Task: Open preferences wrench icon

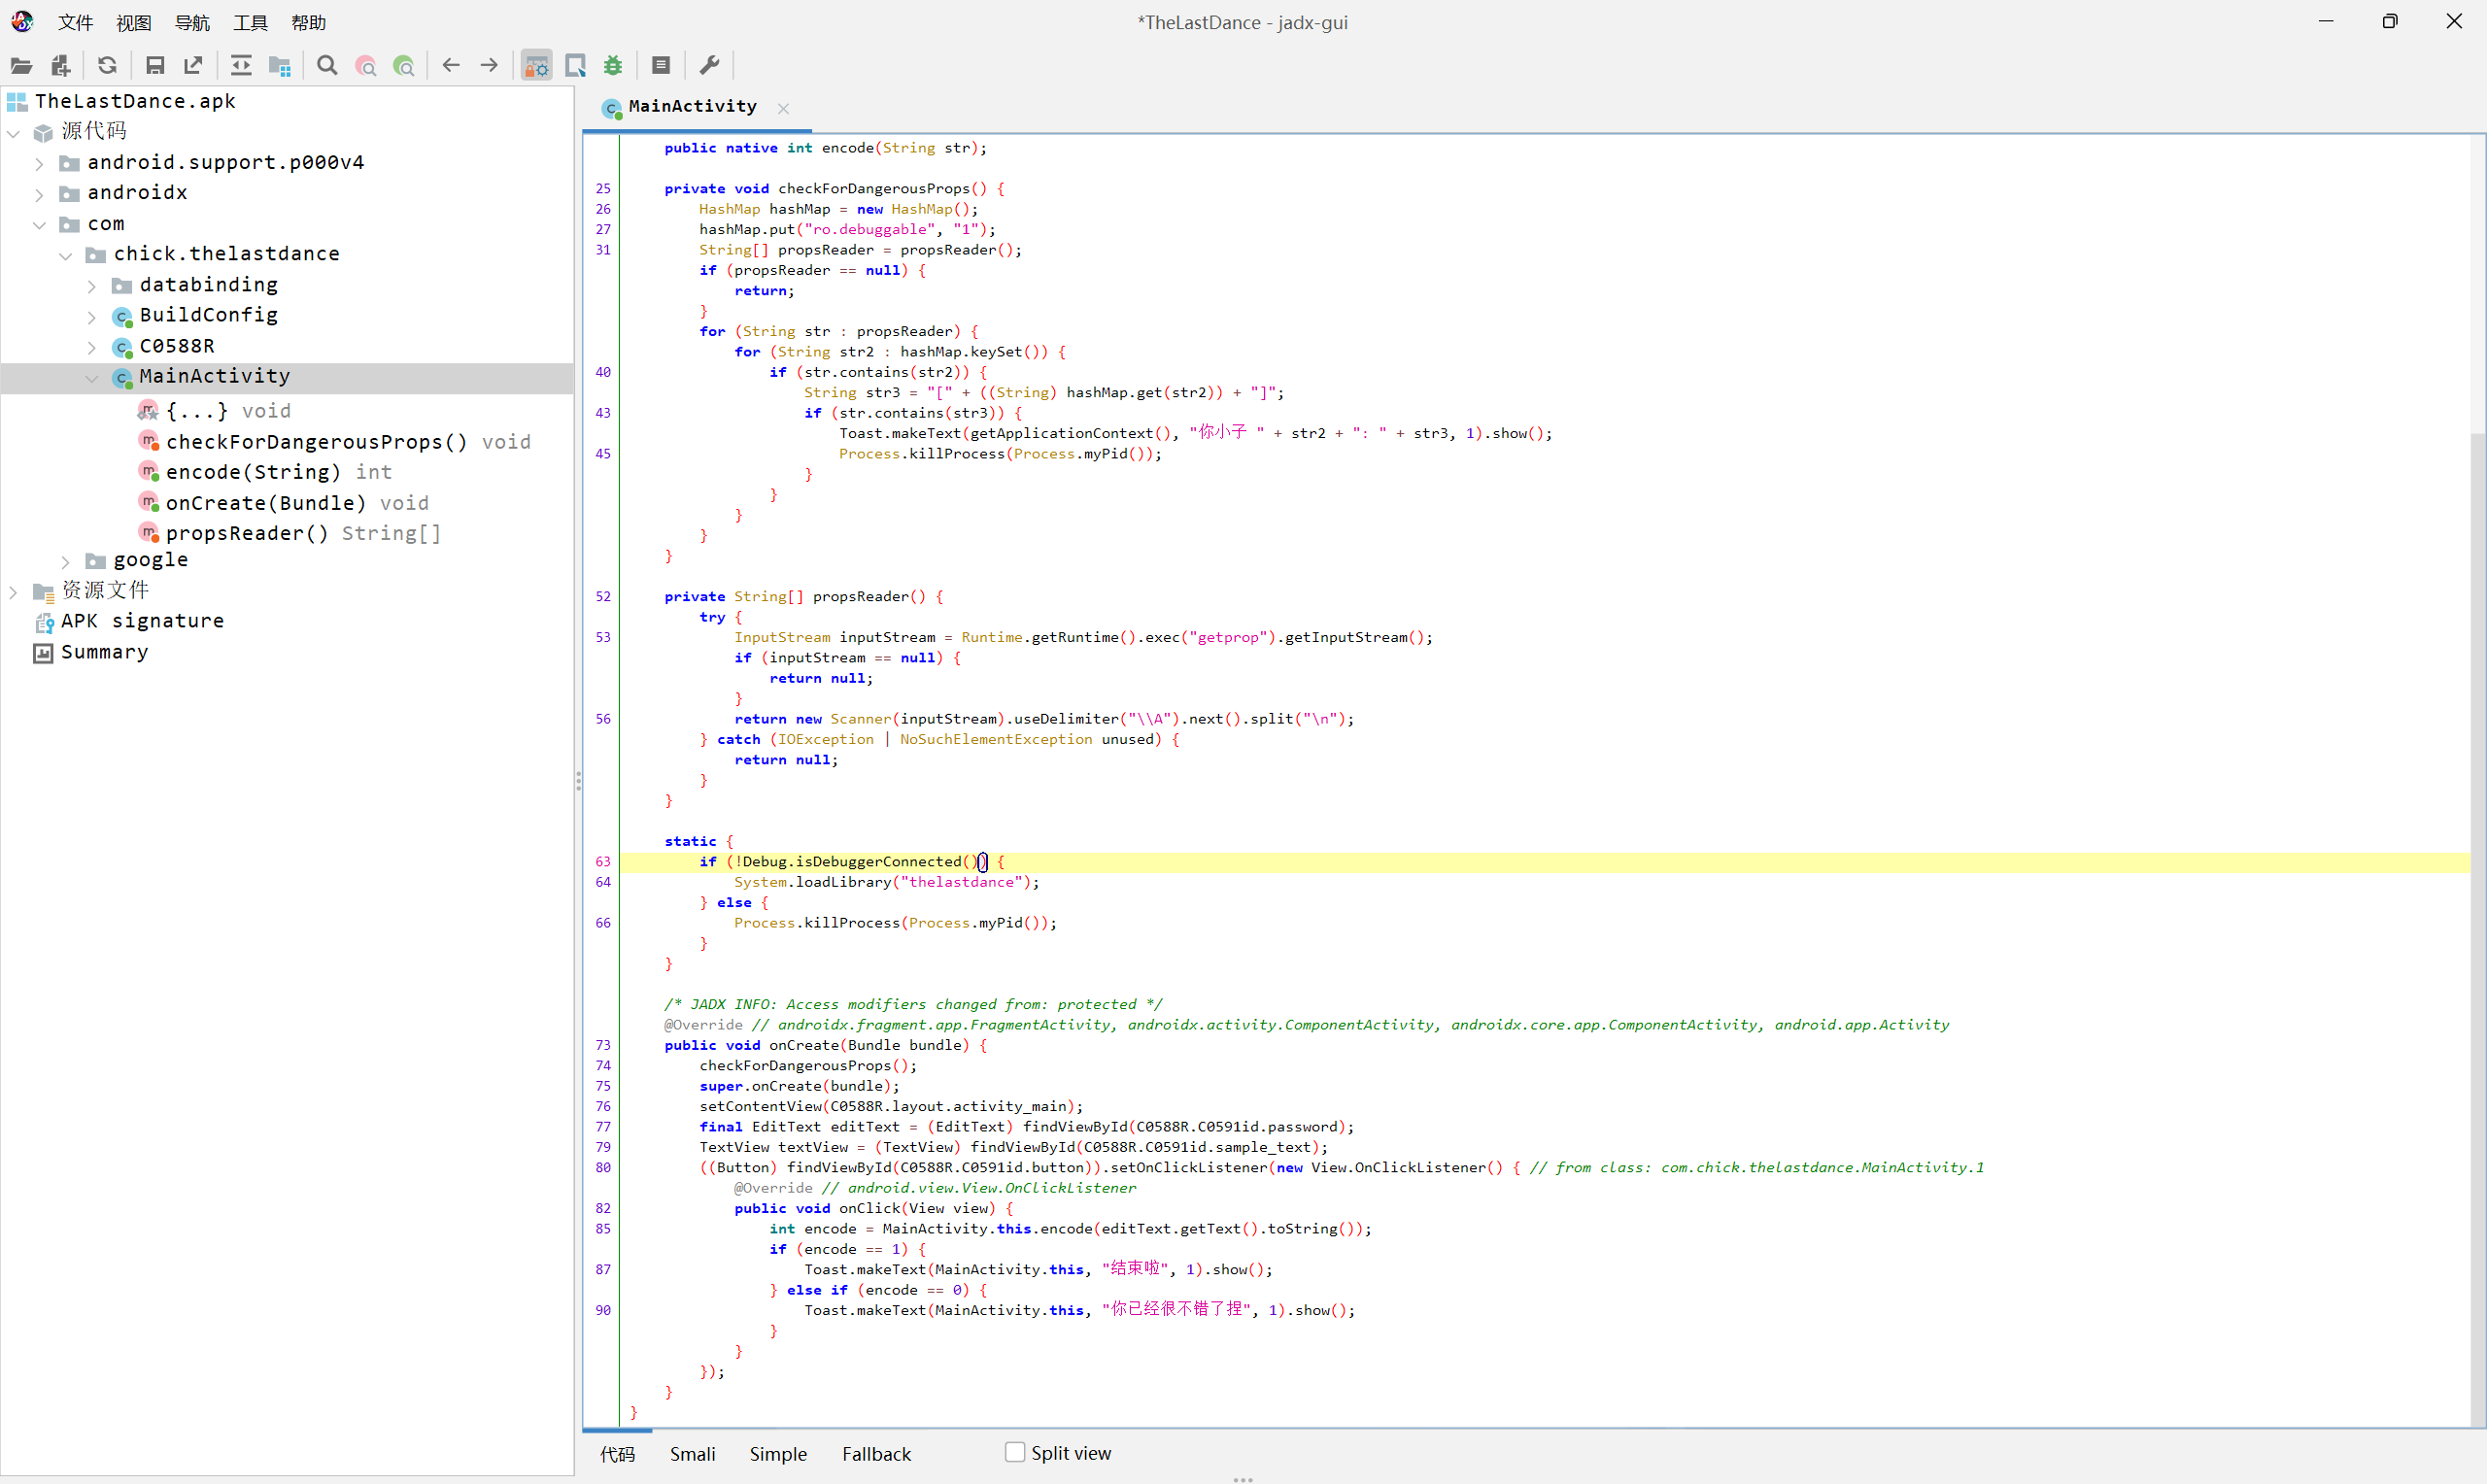Action: [709, 66]
